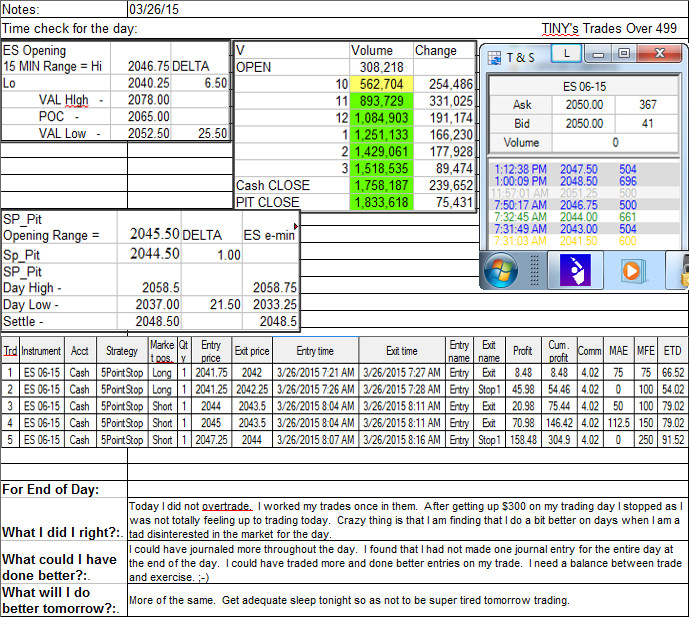Click the Trd column header
The height and width of the screenshot is (617, 689).
(x=10, y=351)
